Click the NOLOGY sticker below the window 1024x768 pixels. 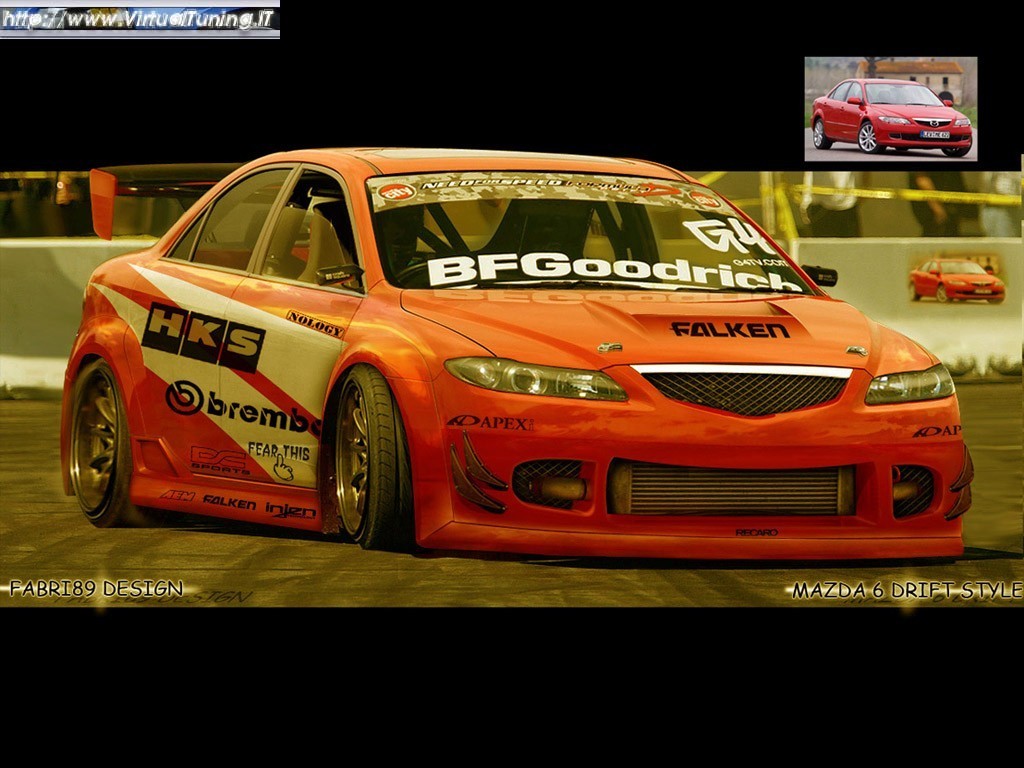pyautogui.click(x=315, y=324)
